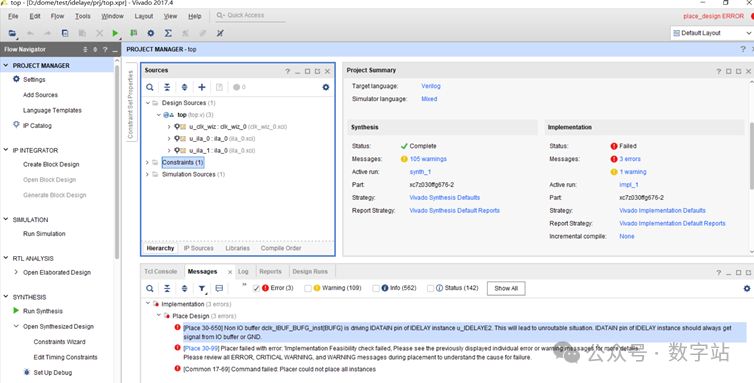The width and height of the screenshot is (754, 383).
Task: Open the impl_1 active run link
Action: coord(629,185)
